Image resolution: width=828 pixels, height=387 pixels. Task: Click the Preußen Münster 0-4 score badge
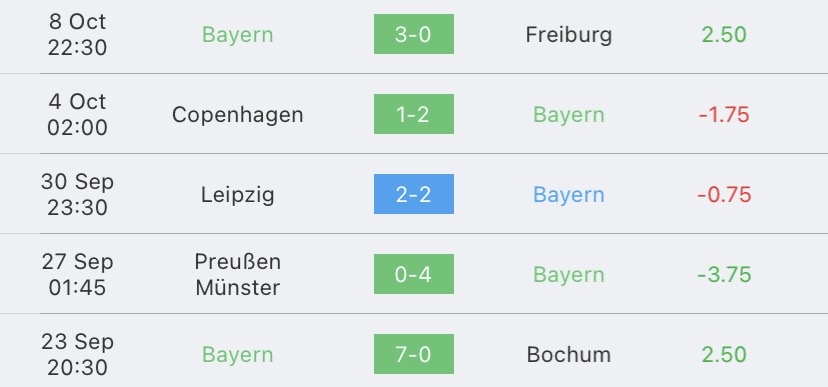tap(413, 274)
